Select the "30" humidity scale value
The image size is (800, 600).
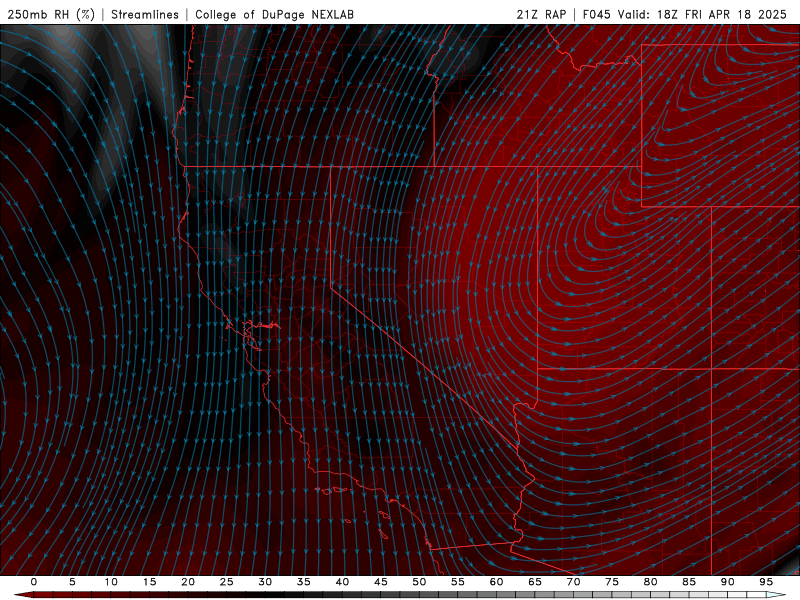click(x=265, y=582)
